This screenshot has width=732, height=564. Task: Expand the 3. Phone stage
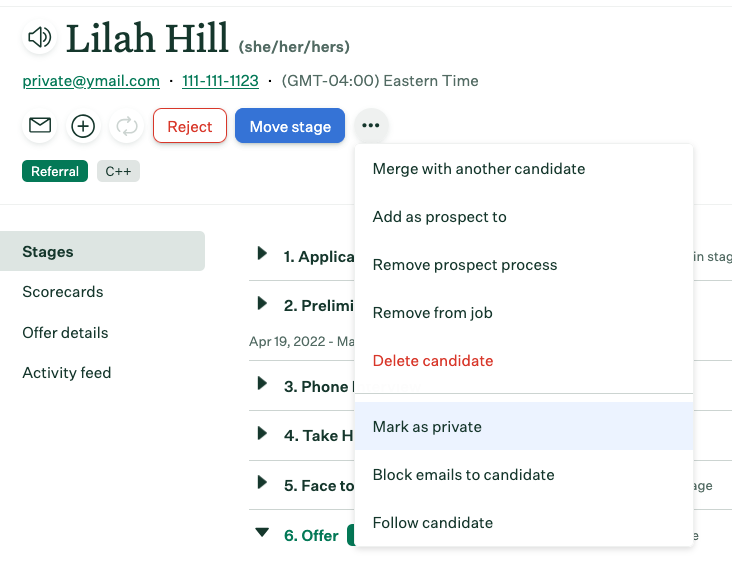point(262,384)
